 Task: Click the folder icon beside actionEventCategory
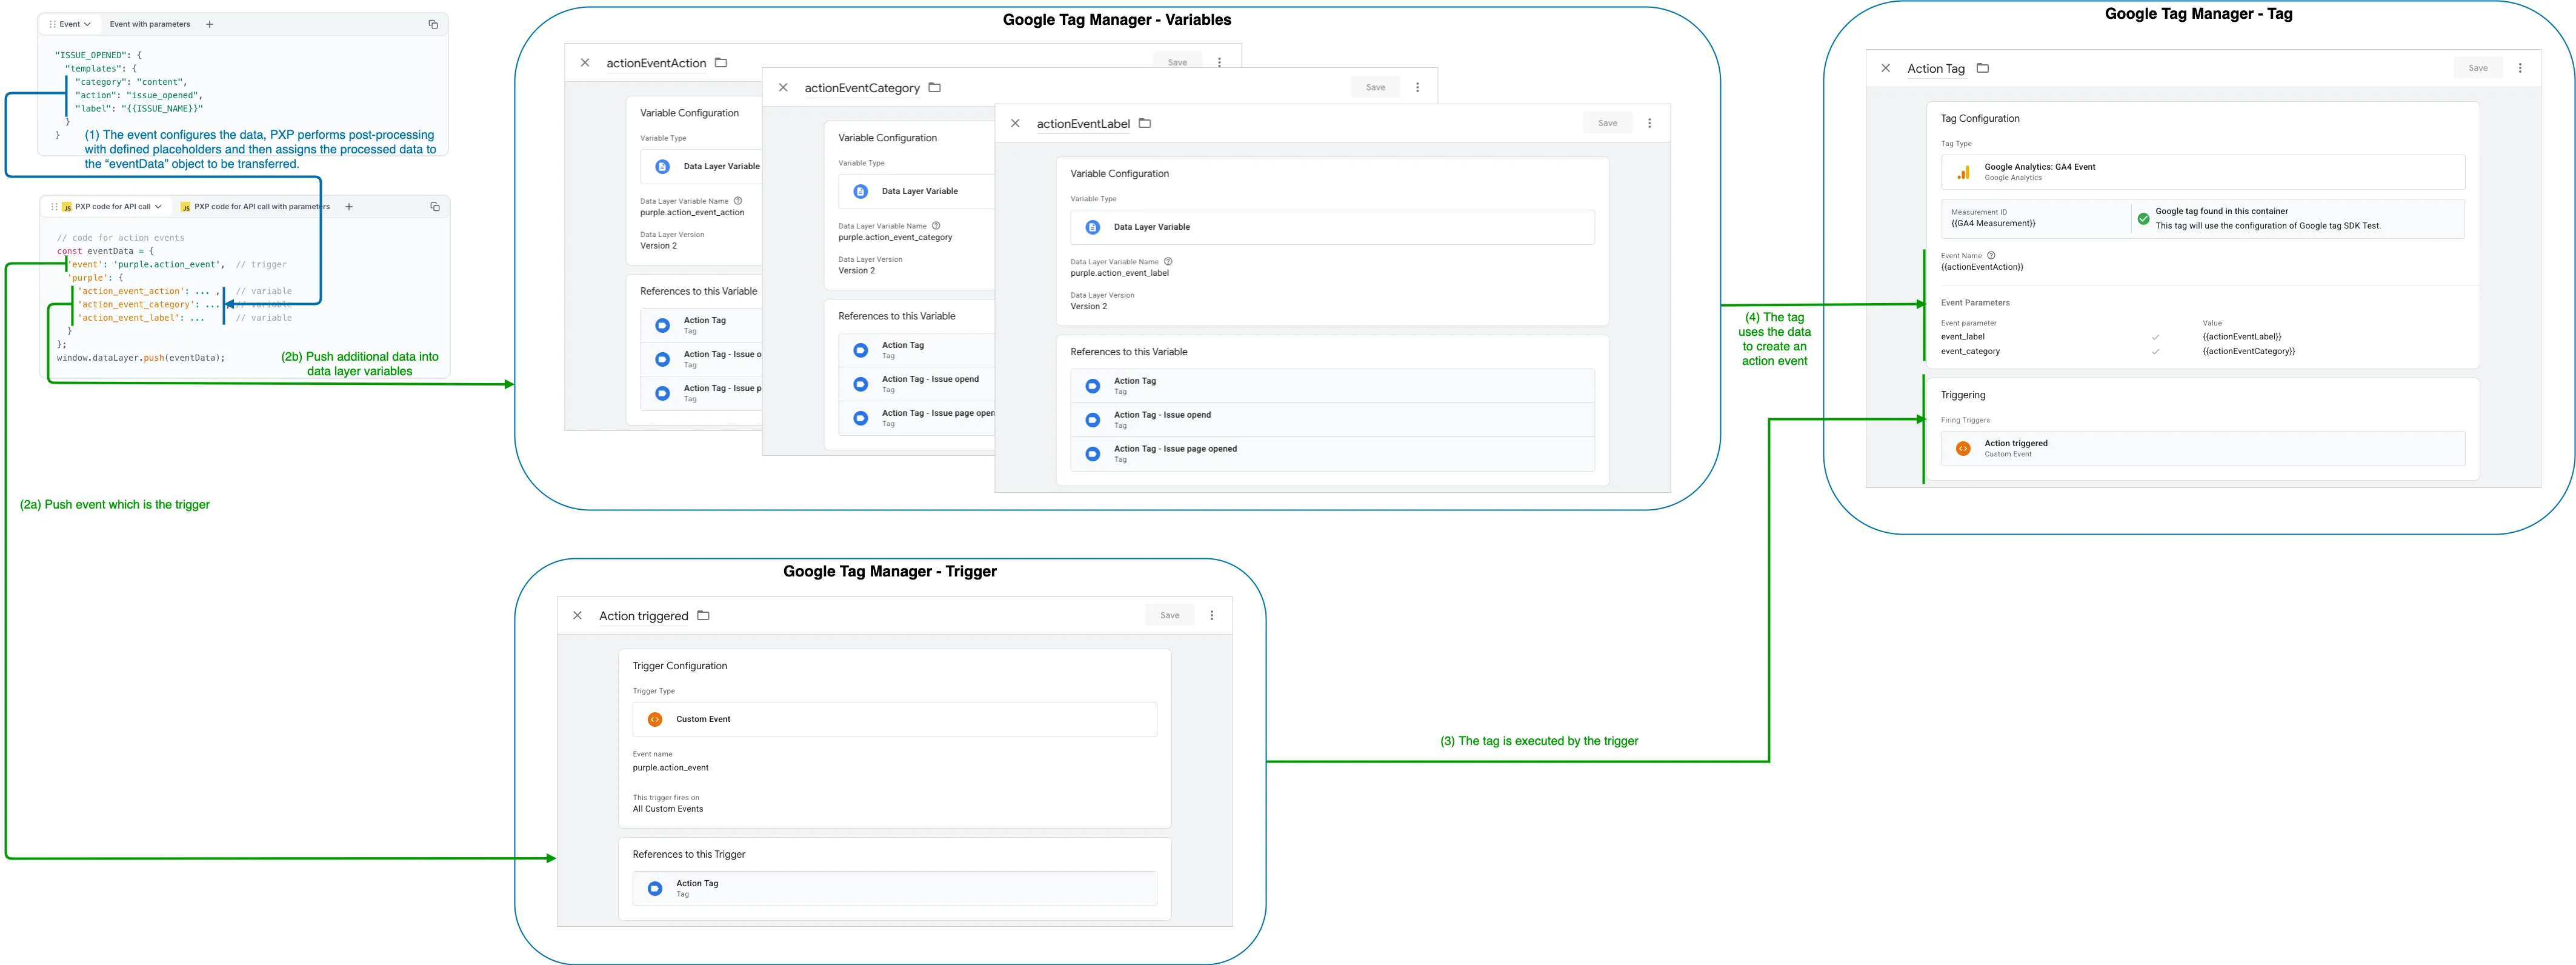point(935,87)
